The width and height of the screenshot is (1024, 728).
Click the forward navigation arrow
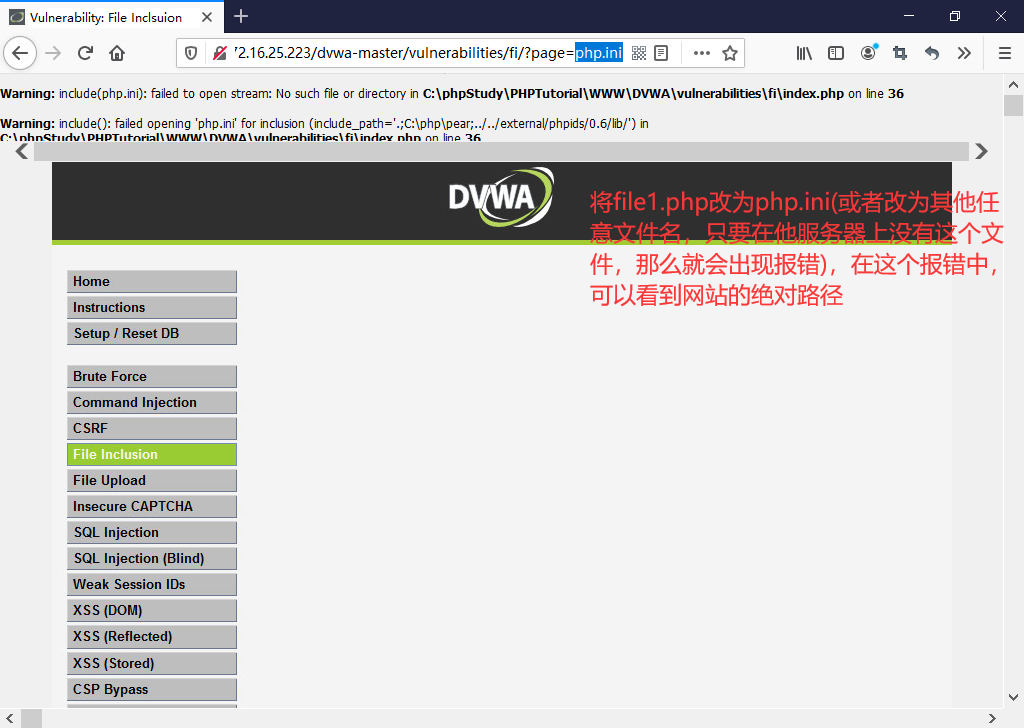tap(53, 53)
